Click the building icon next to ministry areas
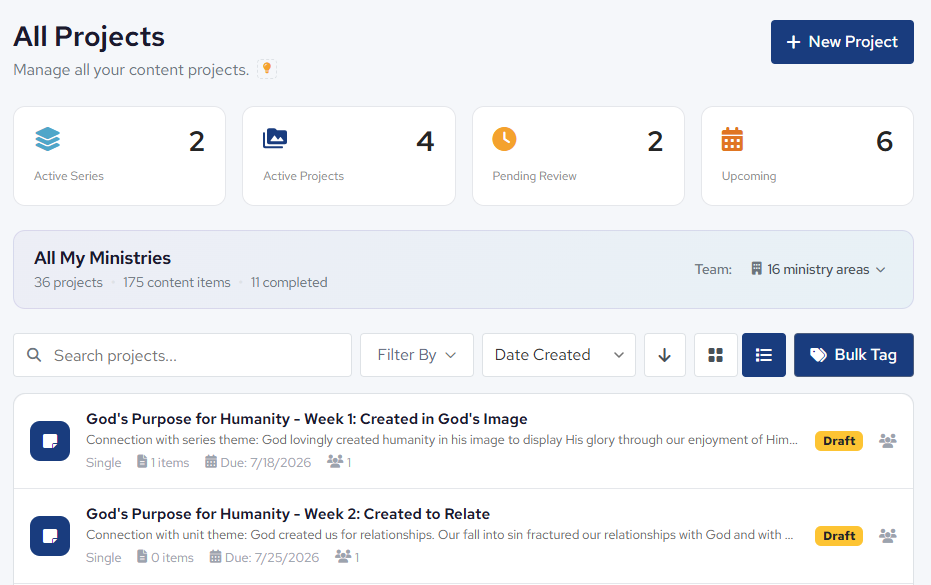 point(756,269)
